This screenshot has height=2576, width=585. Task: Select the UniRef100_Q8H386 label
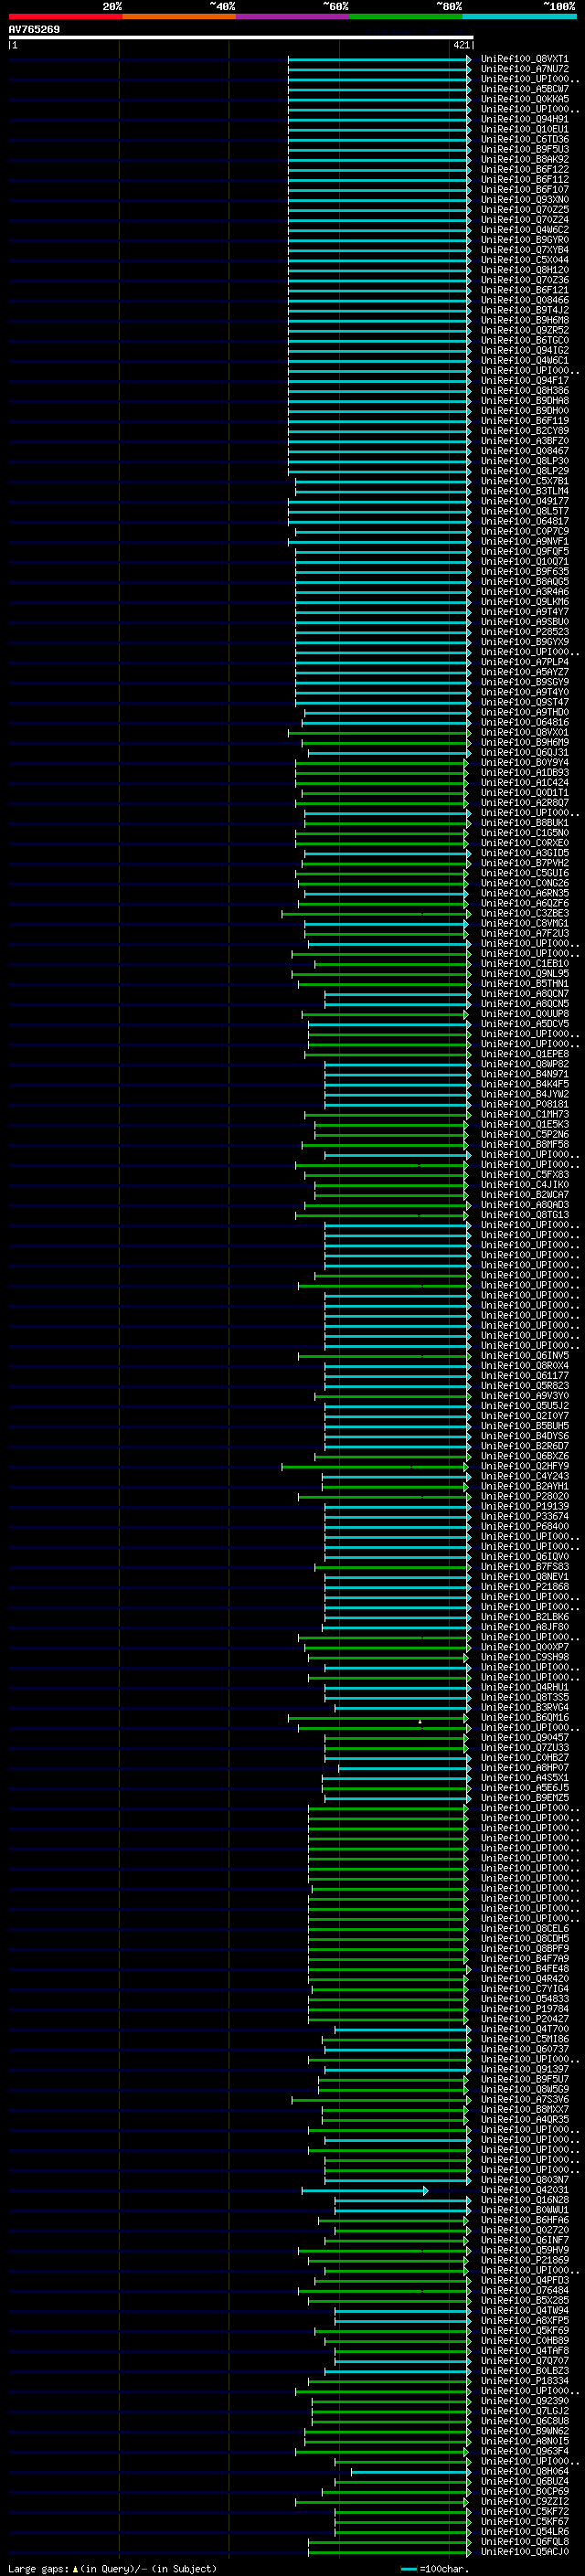click(x=524, y=390)
